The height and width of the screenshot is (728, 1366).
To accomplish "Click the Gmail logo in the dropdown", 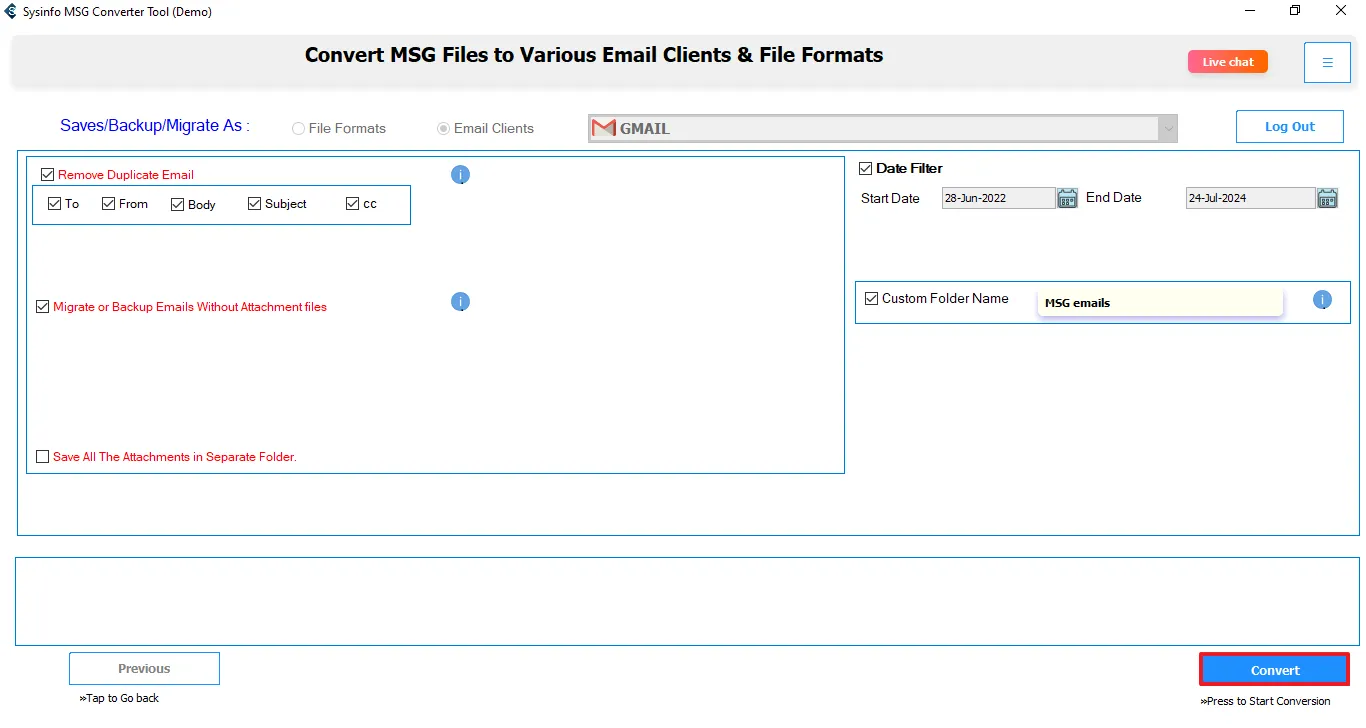I will point(603,128).
